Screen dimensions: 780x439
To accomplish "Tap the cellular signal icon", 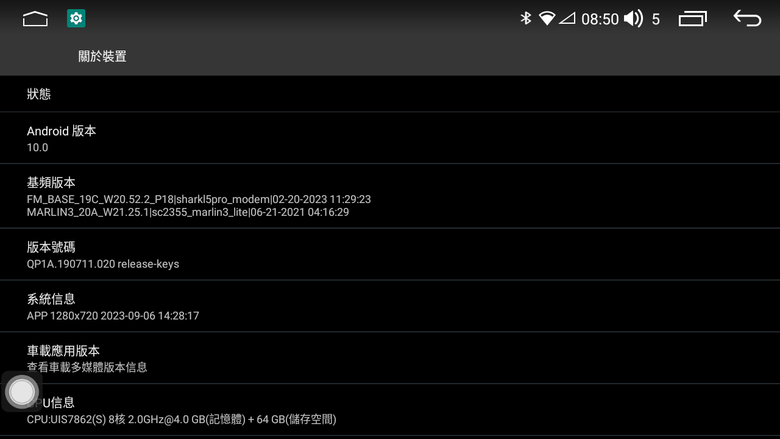I will pos(567,18).
